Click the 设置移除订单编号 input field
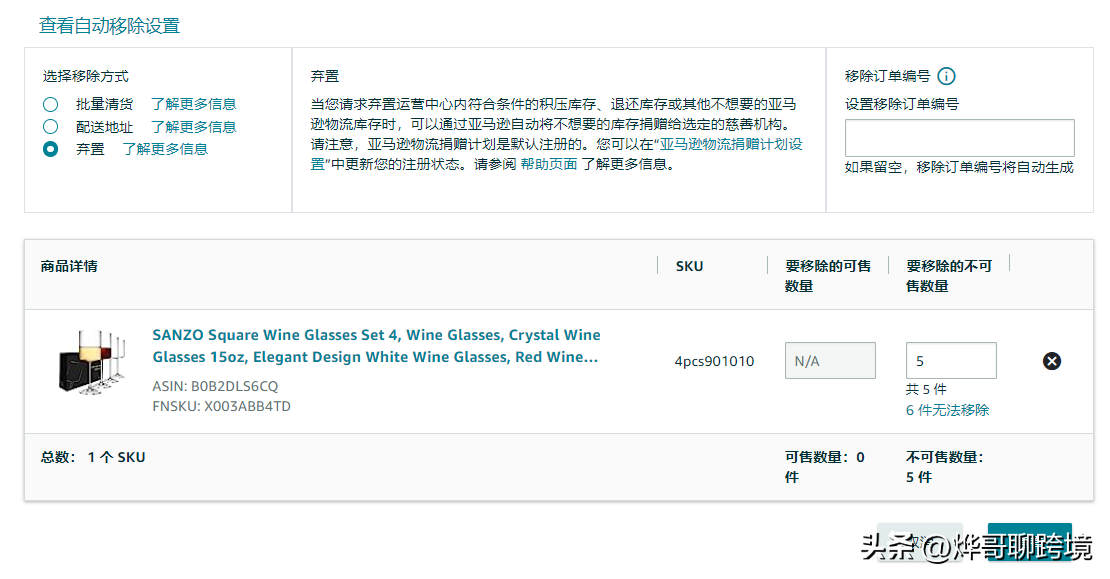This screenshot has width=1110, height=579. pos(959,138)
